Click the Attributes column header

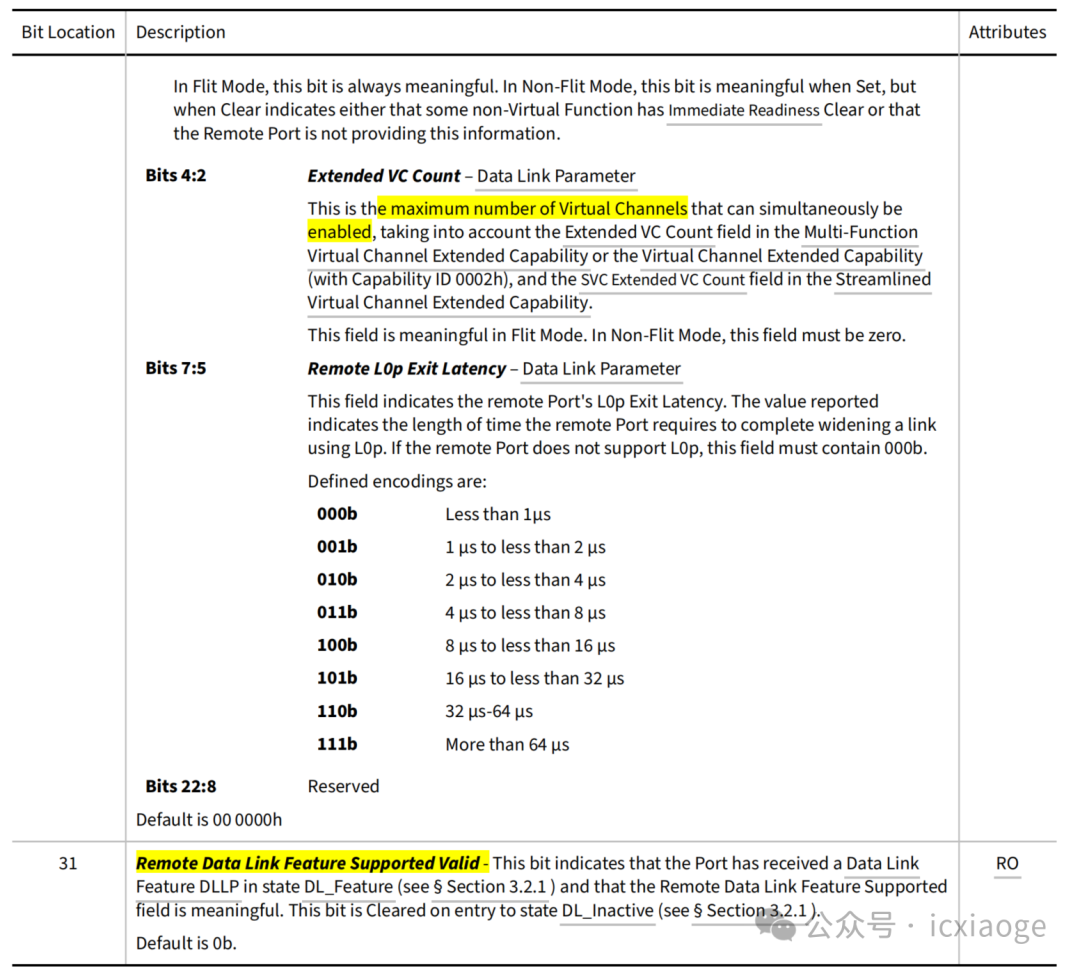pos(1007,32)
